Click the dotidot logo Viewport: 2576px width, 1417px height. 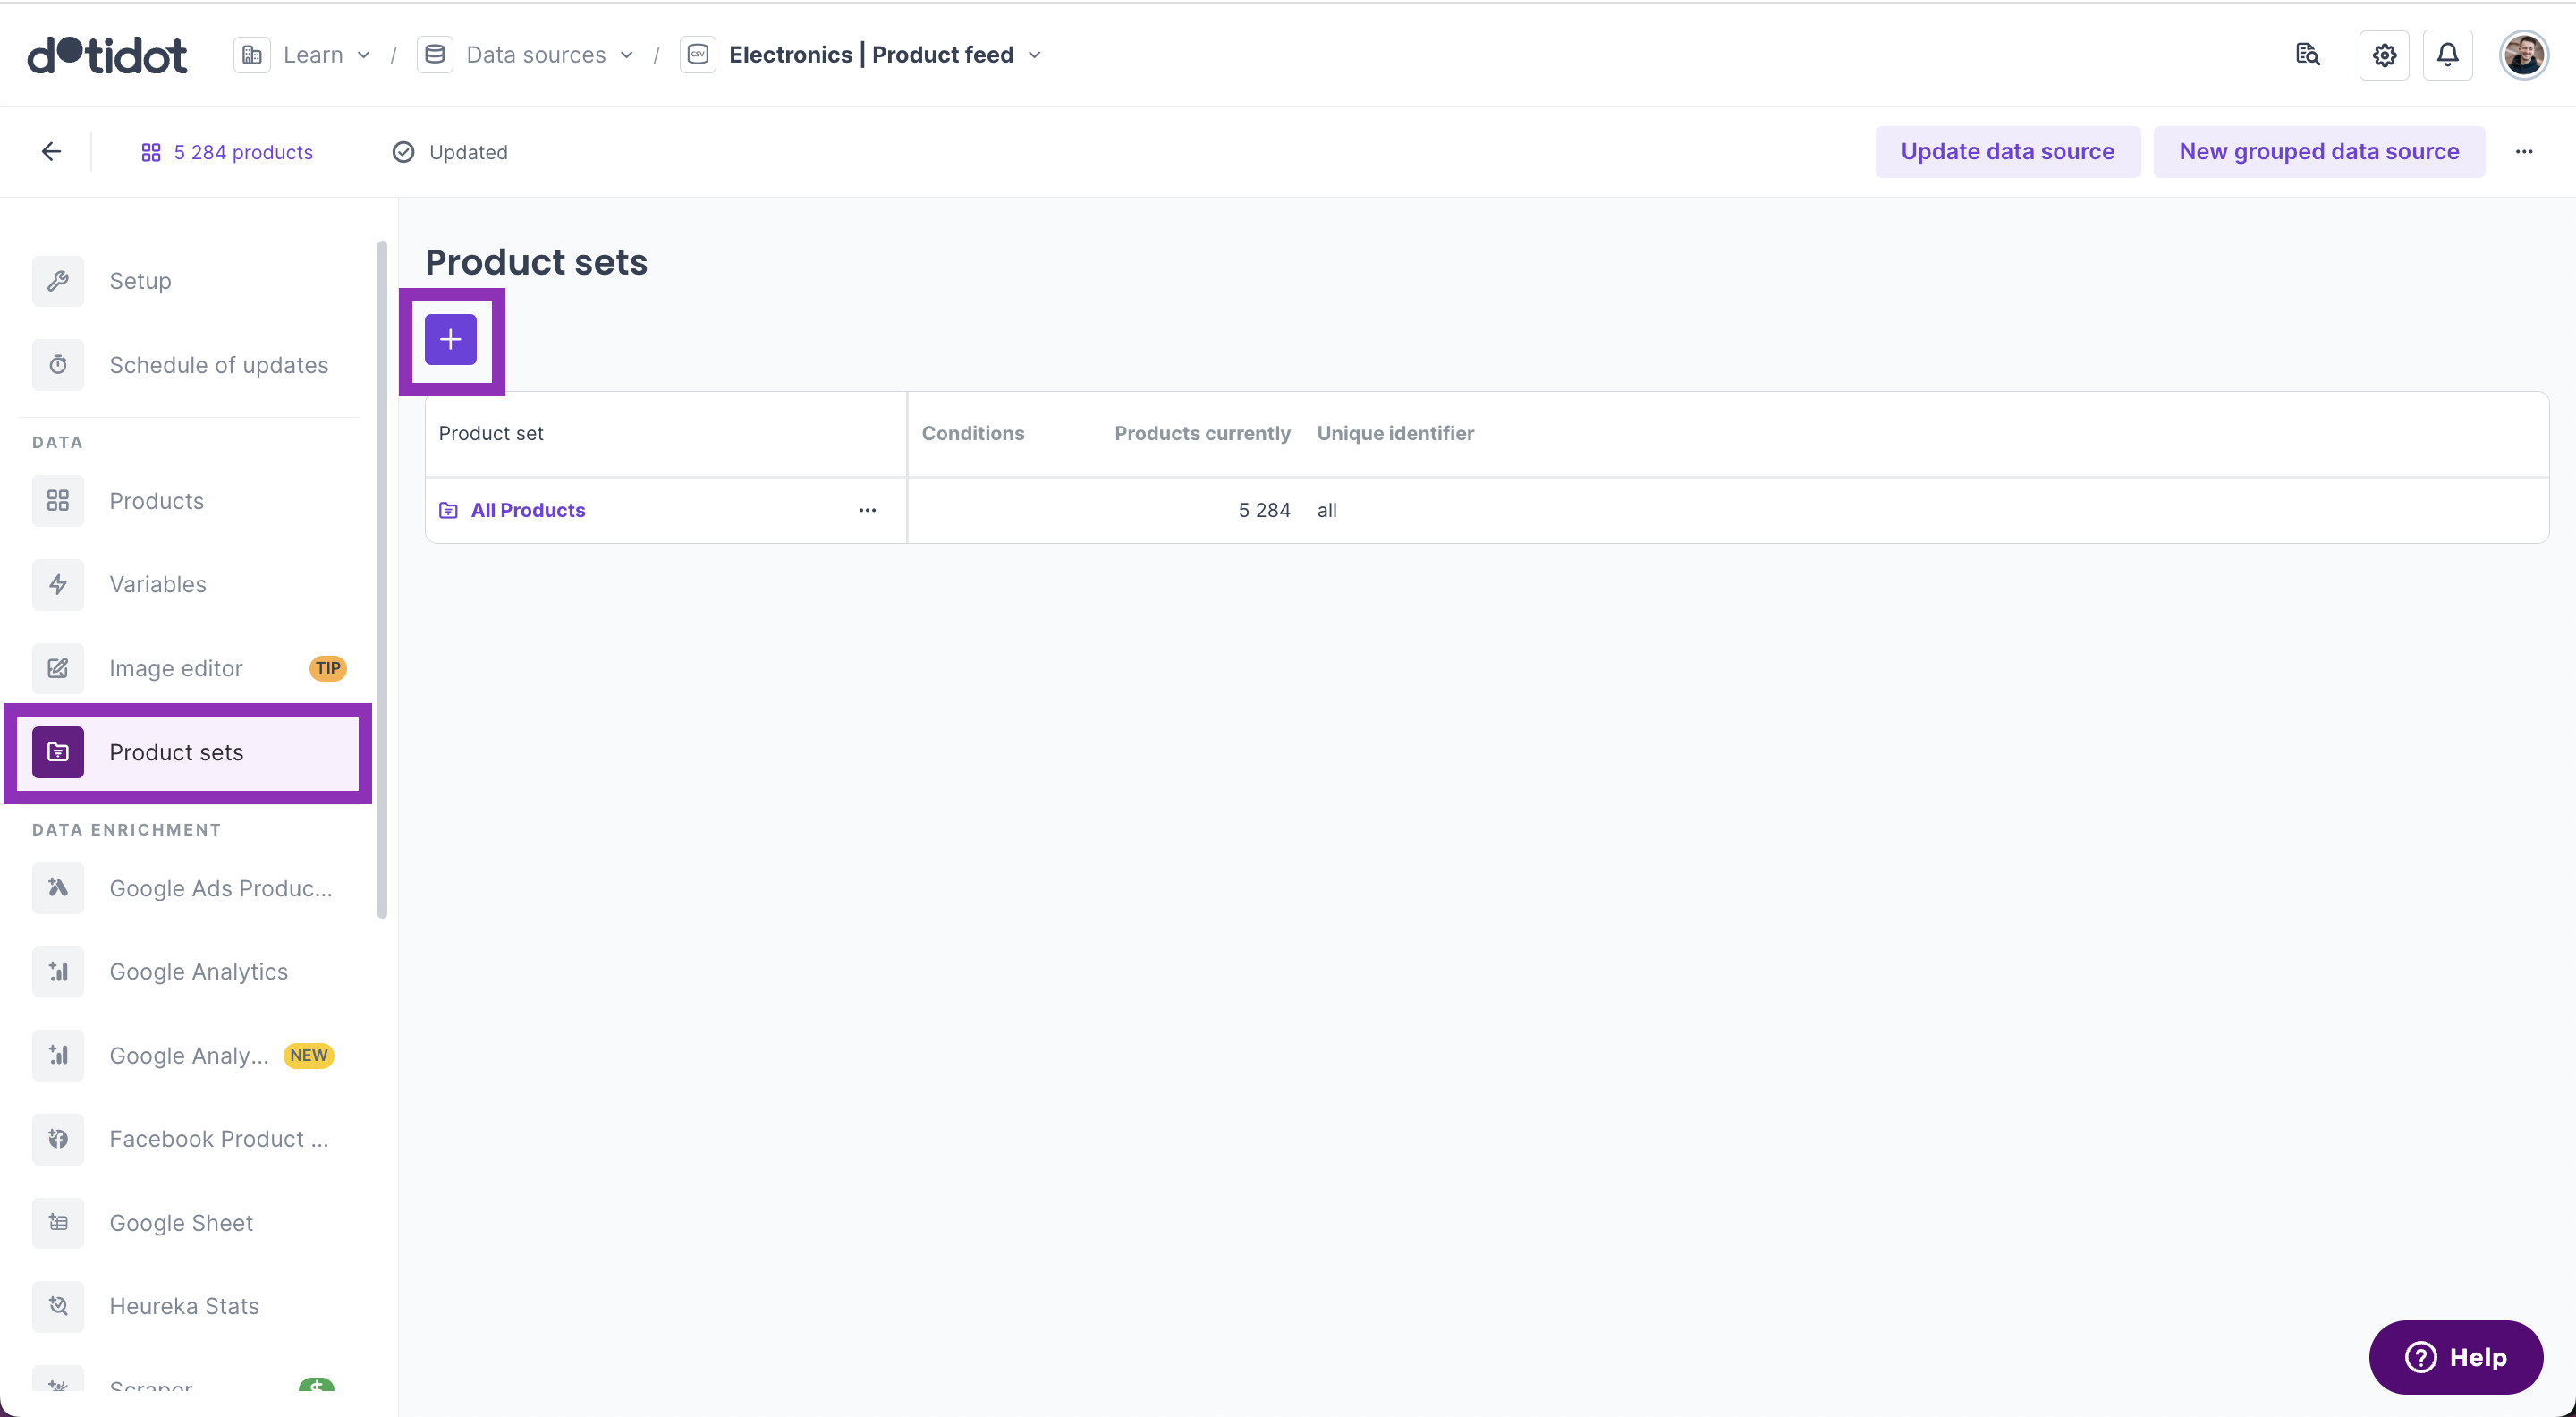point(107,55)
